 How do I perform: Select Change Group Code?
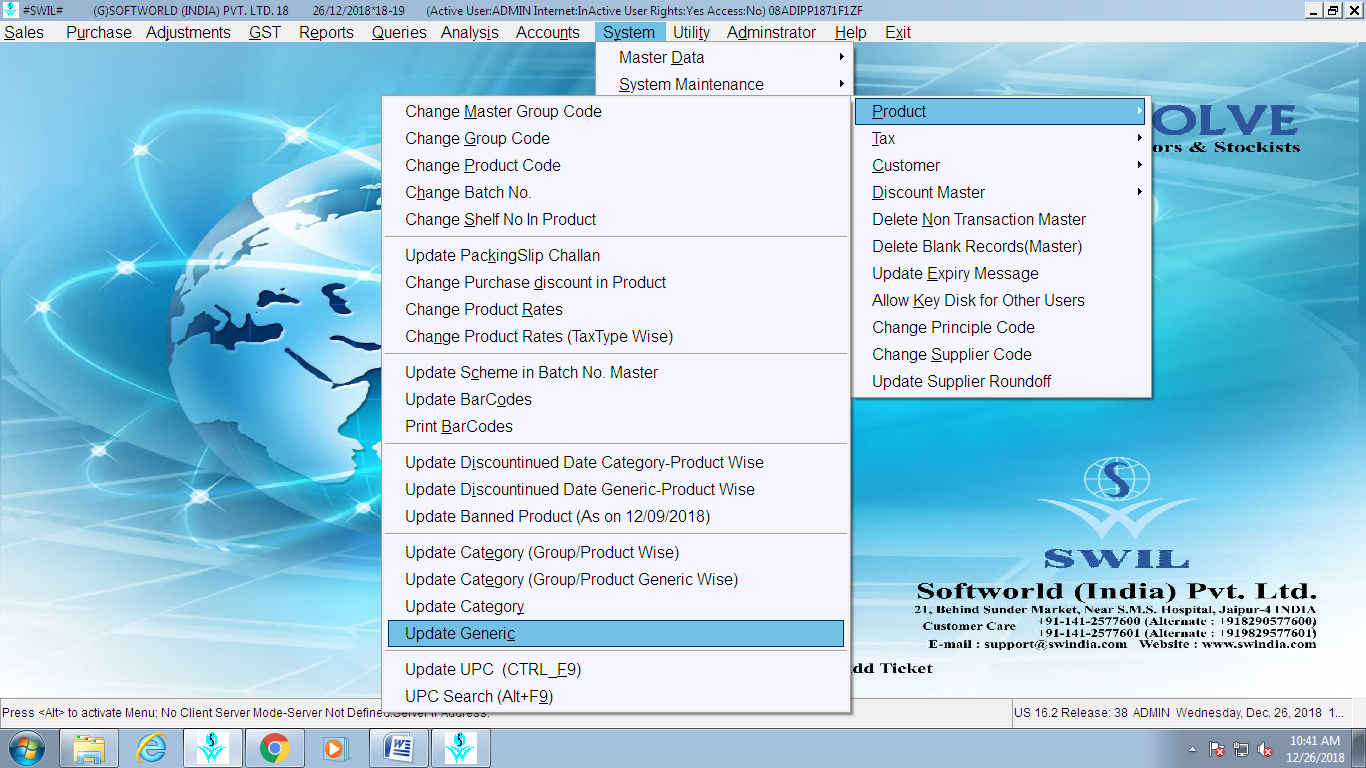coord(616,138)
